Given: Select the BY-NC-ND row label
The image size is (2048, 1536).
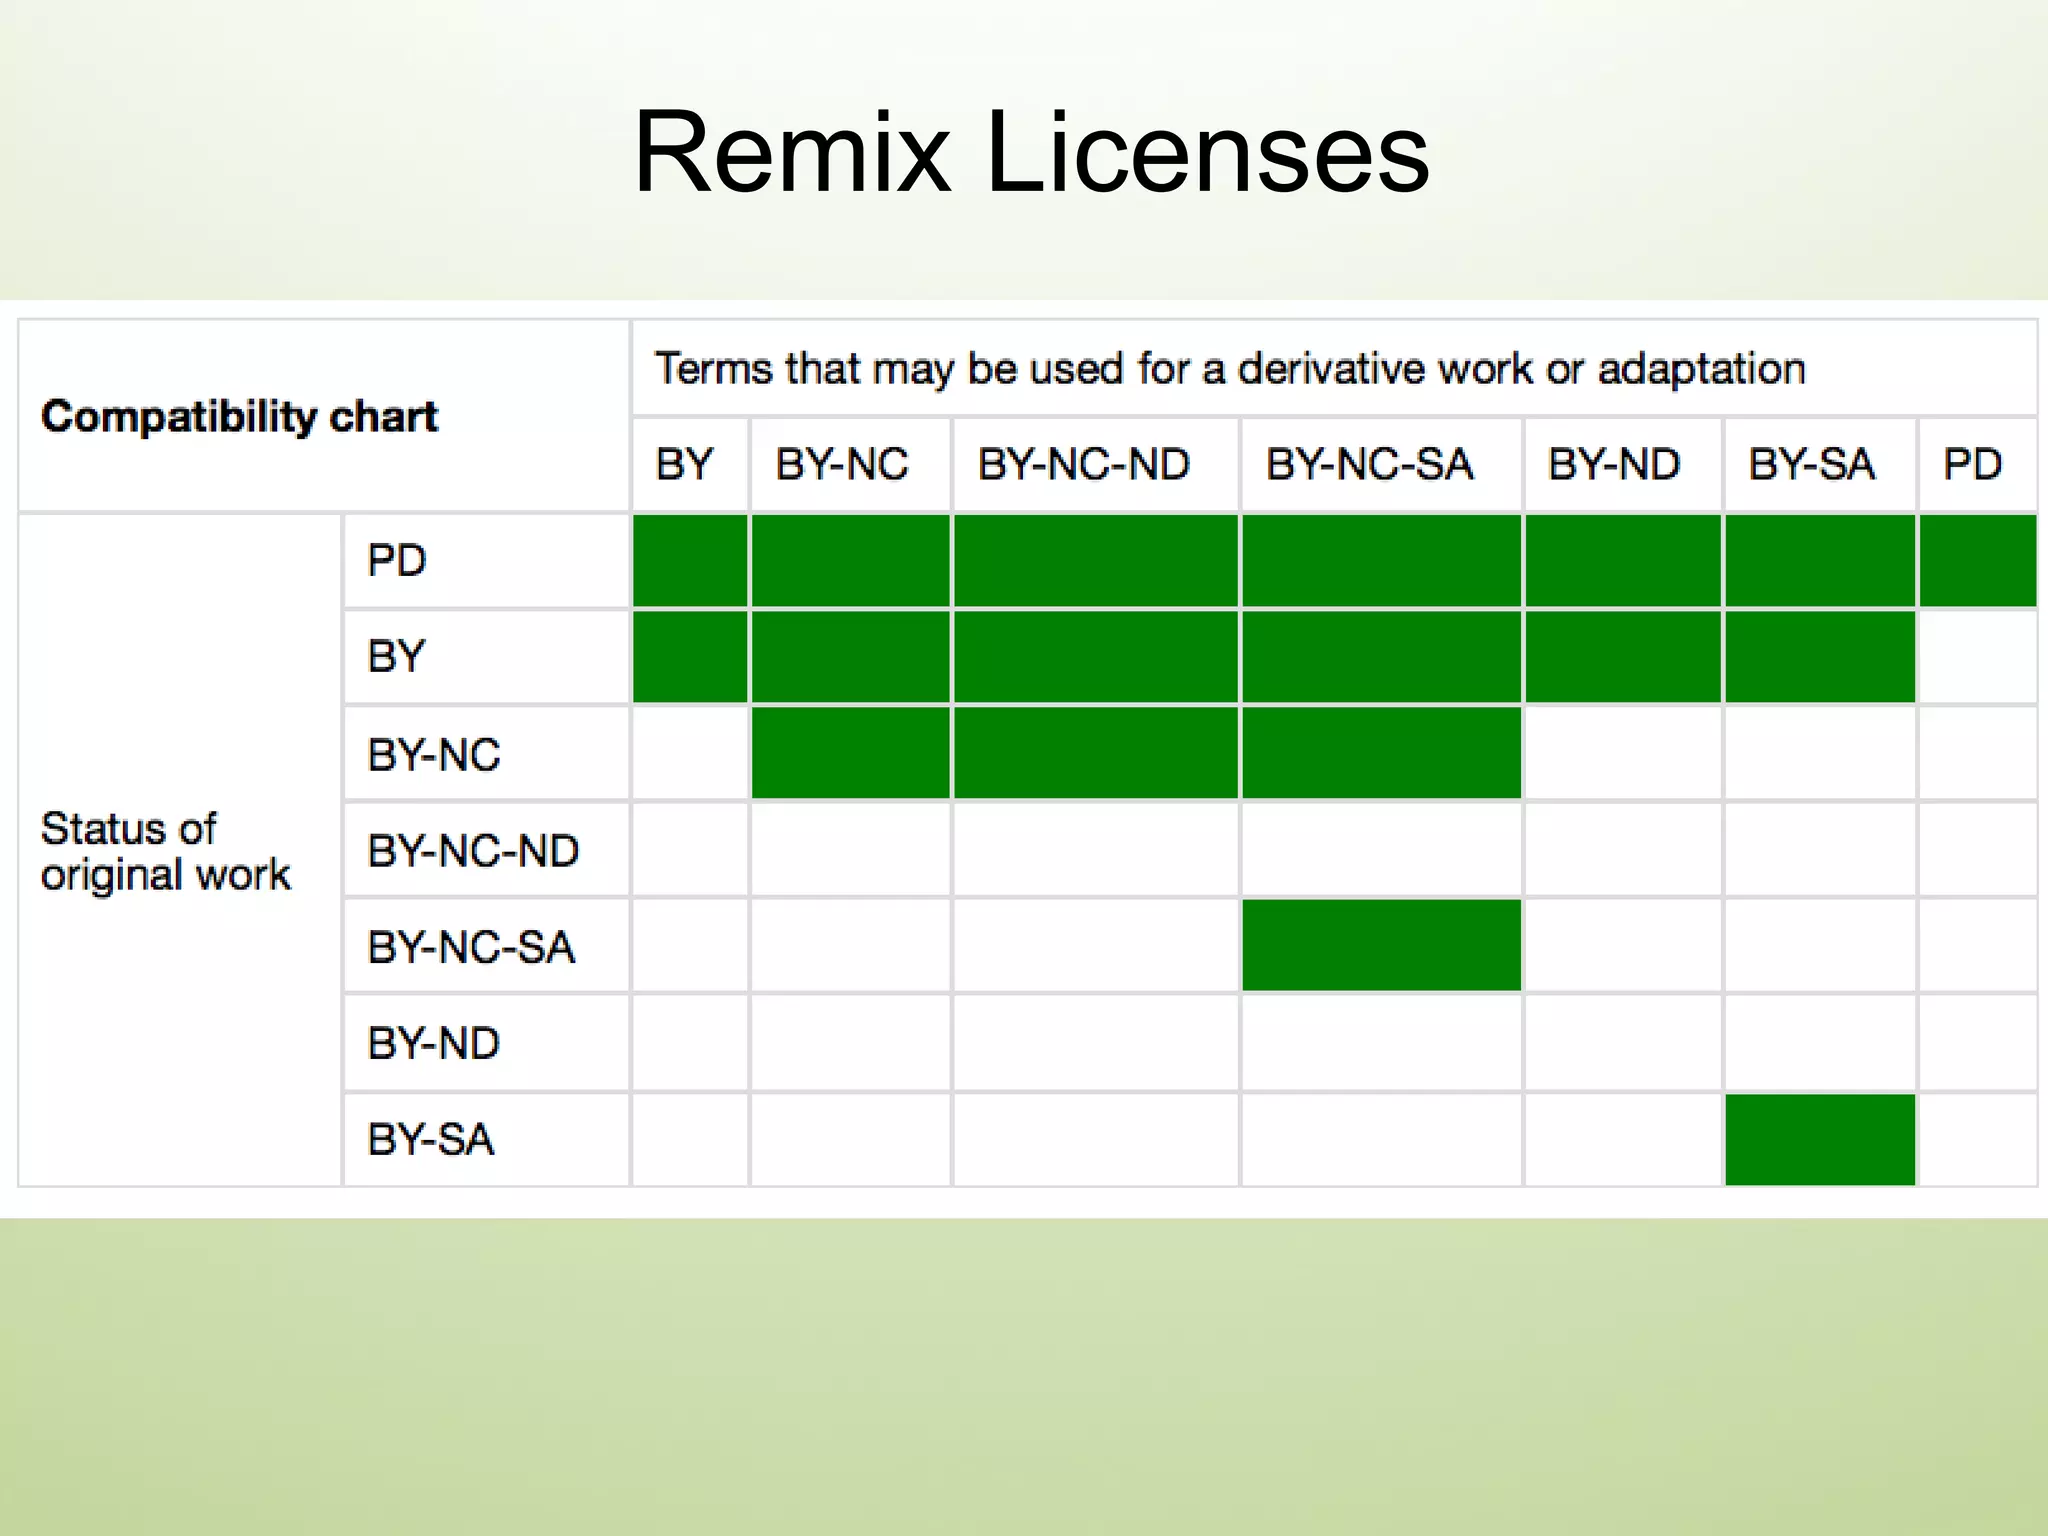Looking at the screenshot, I should [x=471, y=848].
